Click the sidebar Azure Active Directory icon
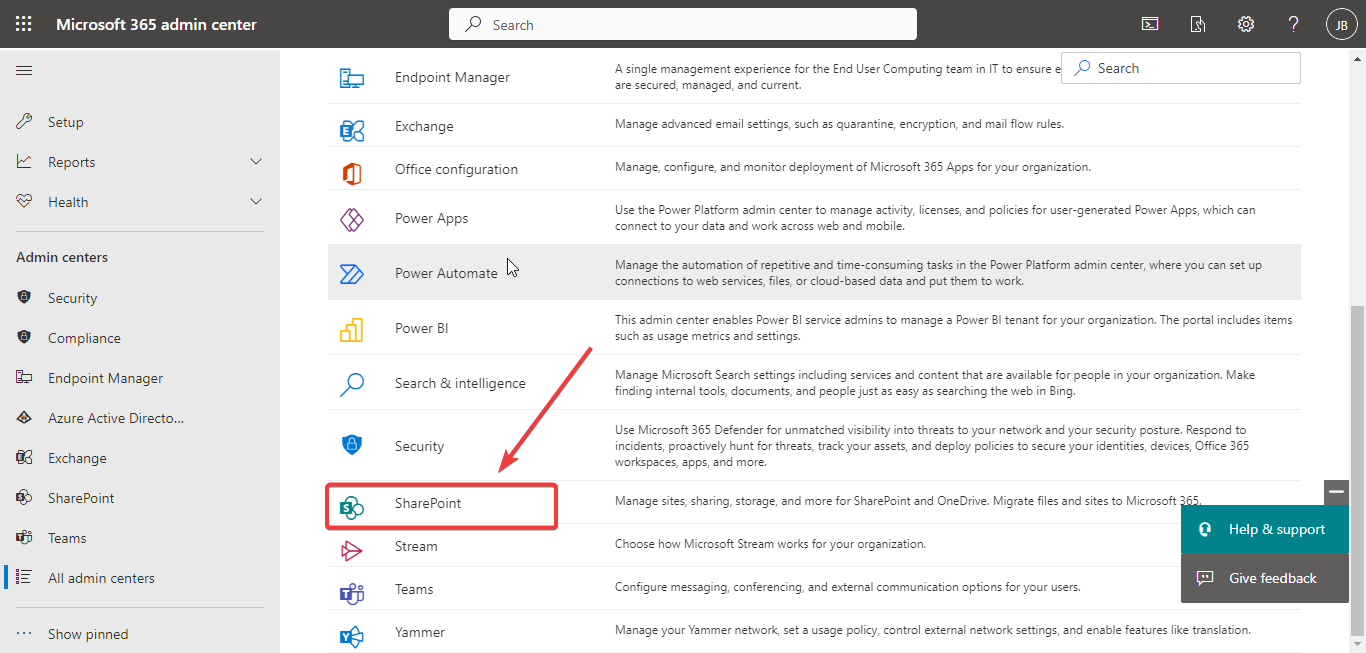 click(x=24, y=417)
